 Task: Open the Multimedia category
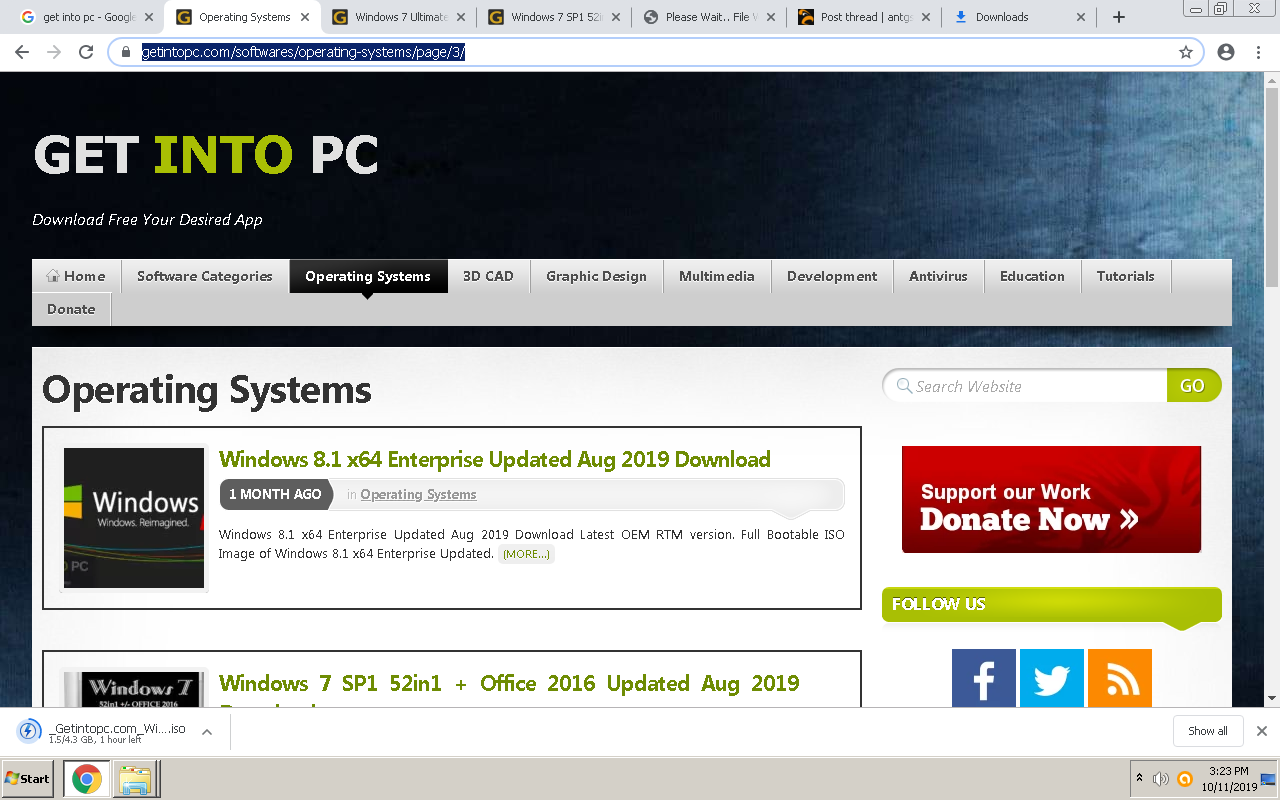click(717, 276)
